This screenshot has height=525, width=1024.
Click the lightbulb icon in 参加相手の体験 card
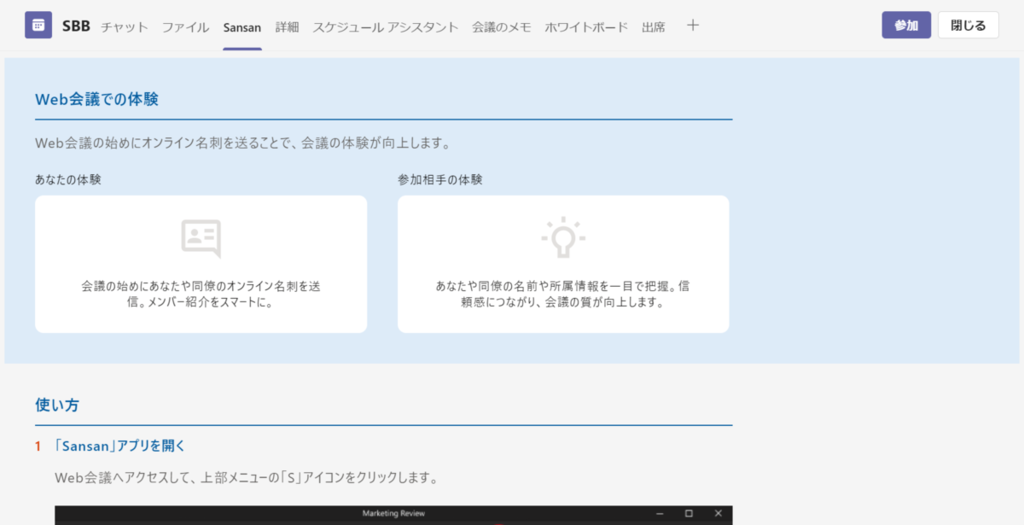point(563,237)
